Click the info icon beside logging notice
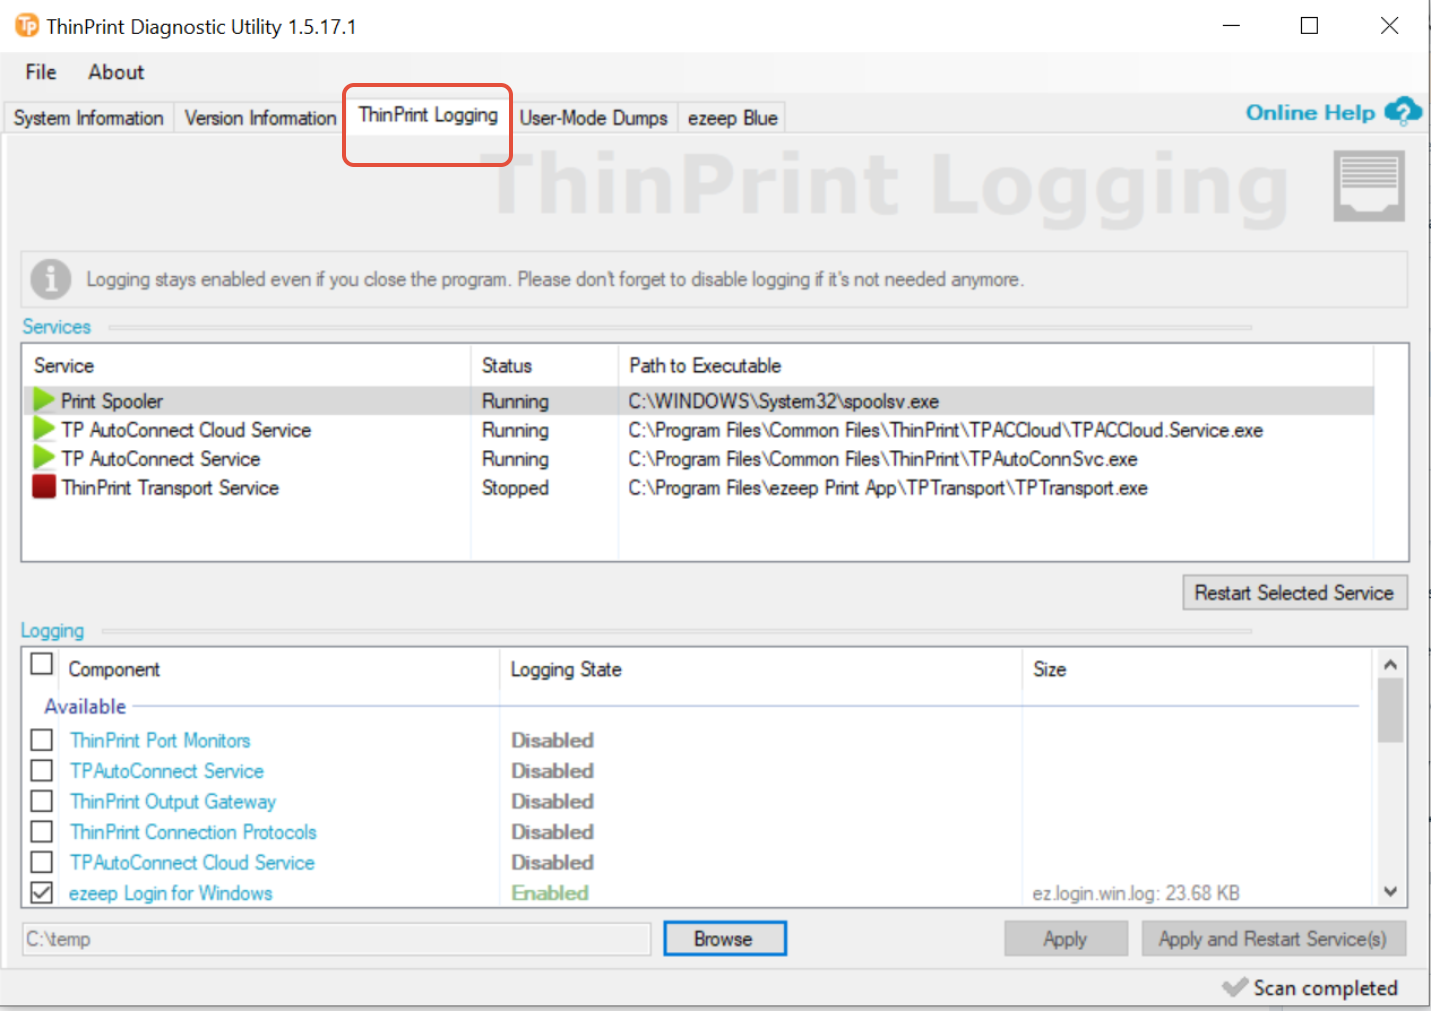1431x1011 pixels. click(51, 279)
